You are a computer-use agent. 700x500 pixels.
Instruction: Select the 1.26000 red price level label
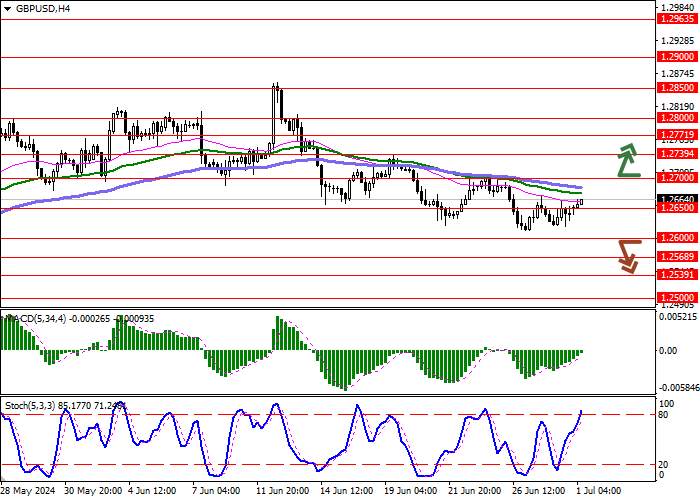point(677,238)
